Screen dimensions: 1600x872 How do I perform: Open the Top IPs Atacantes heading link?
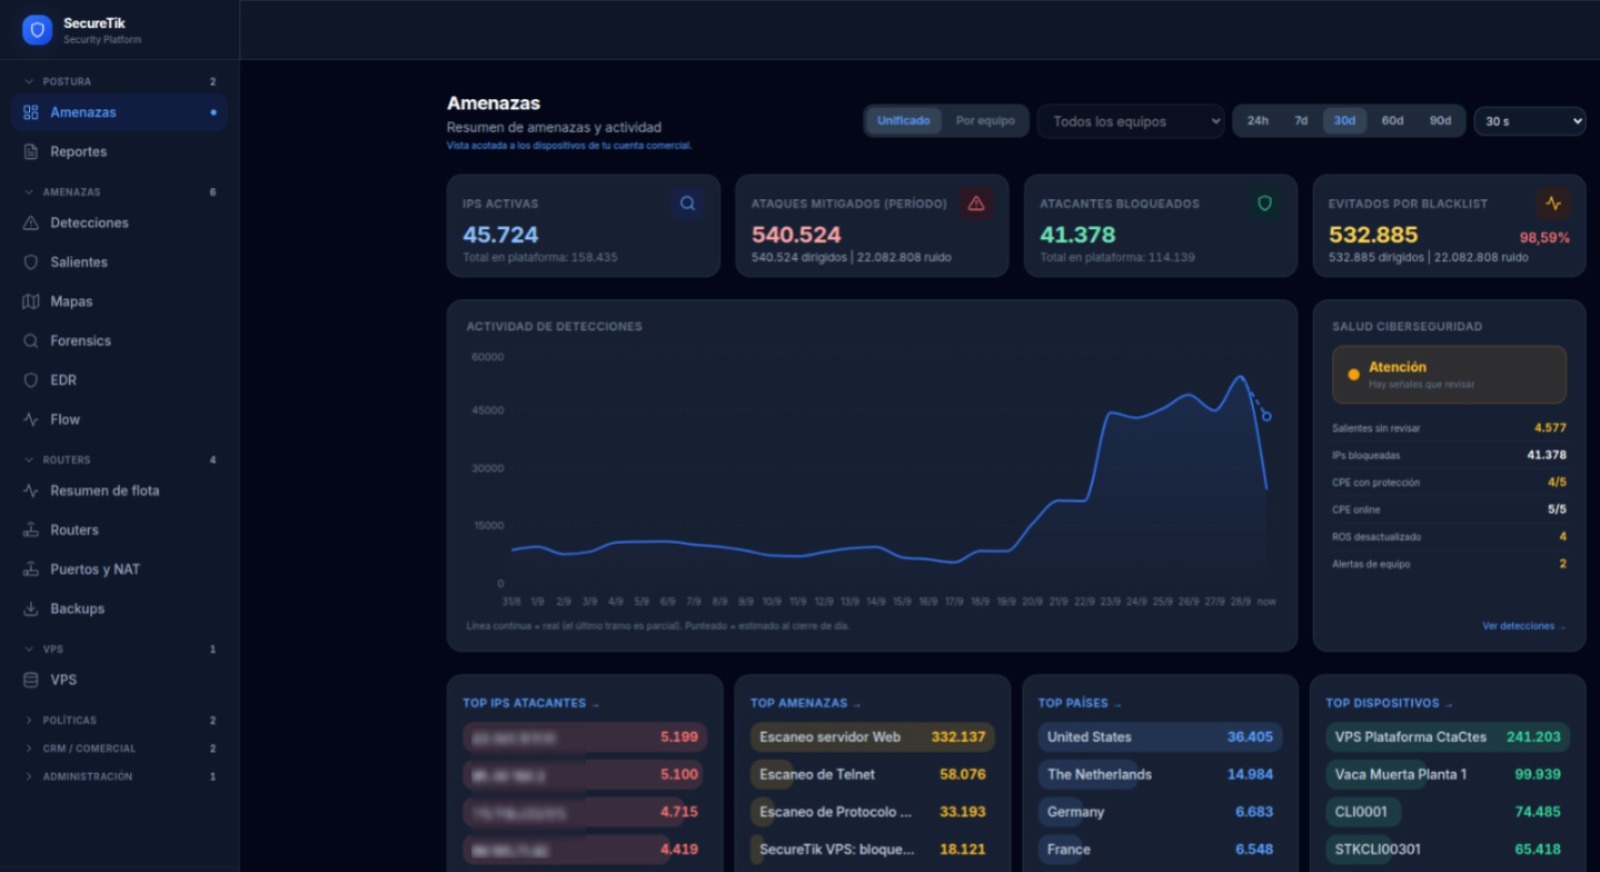(530, 703)
